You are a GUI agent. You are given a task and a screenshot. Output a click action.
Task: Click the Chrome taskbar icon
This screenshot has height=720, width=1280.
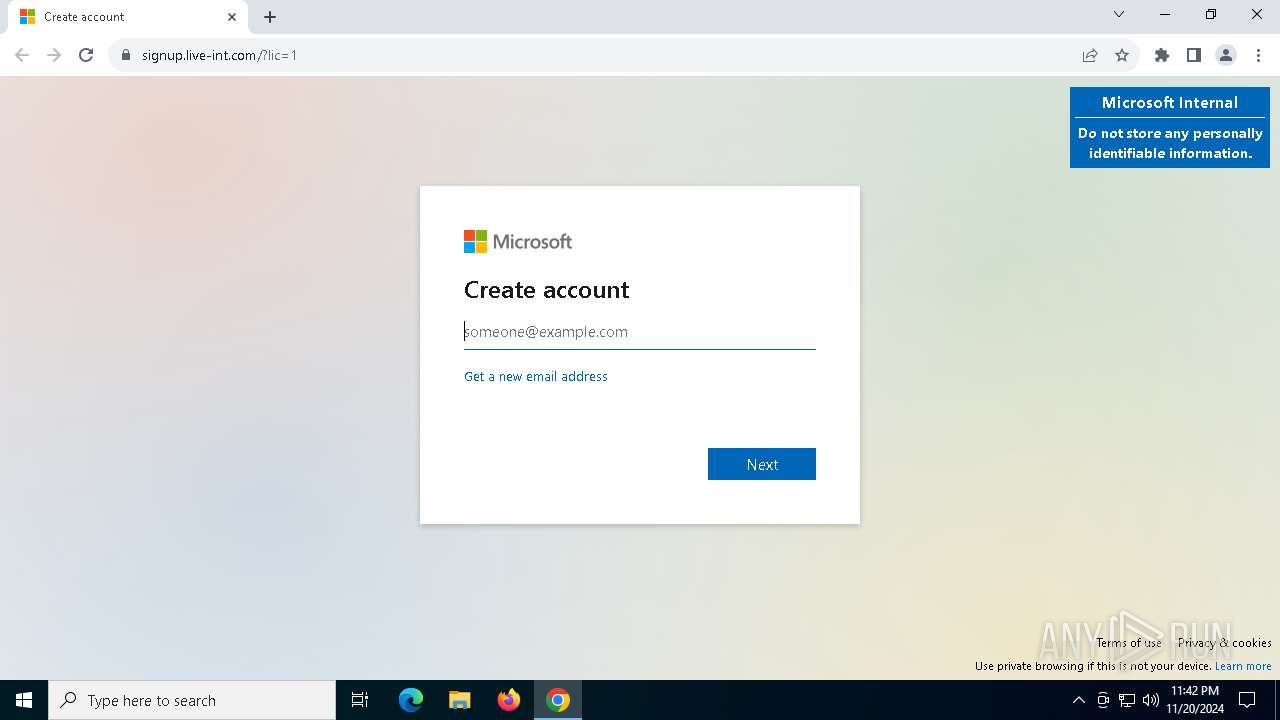tap(558, 700)
